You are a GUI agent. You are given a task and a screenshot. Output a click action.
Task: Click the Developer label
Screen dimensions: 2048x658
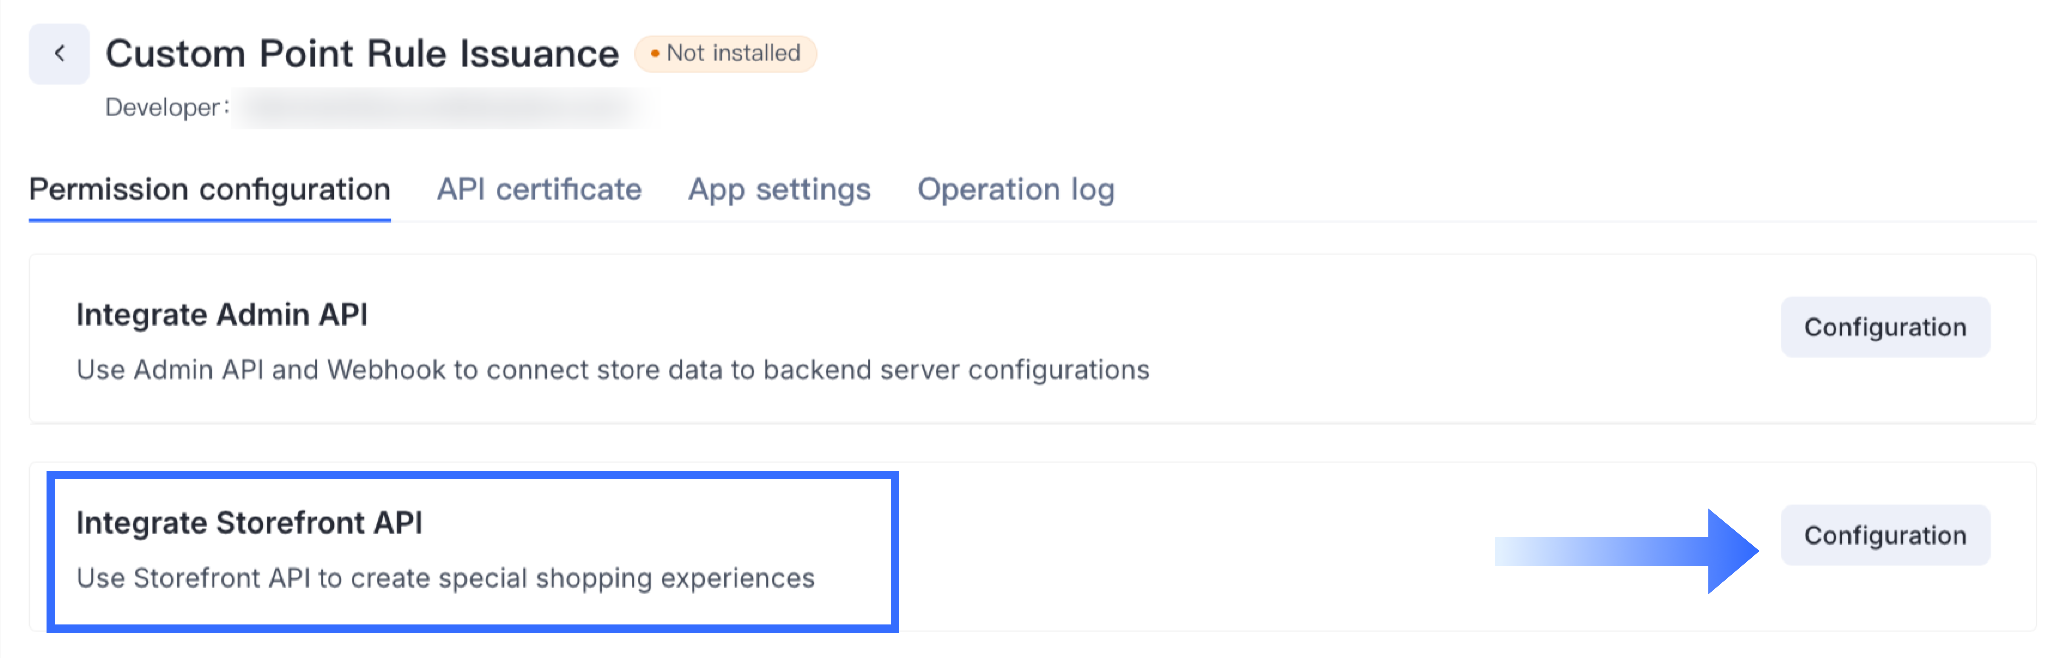pyautogui.click(x=162, y=107)
